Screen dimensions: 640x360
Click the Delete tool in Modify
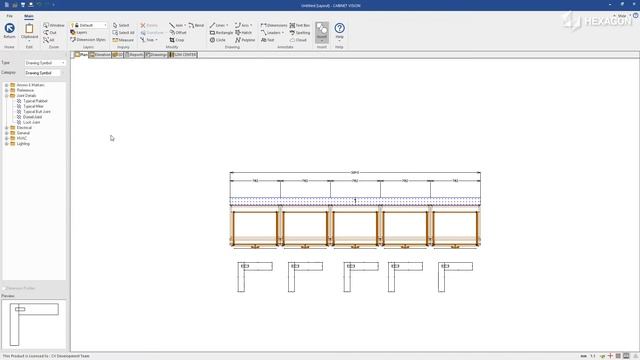[149, 25]
